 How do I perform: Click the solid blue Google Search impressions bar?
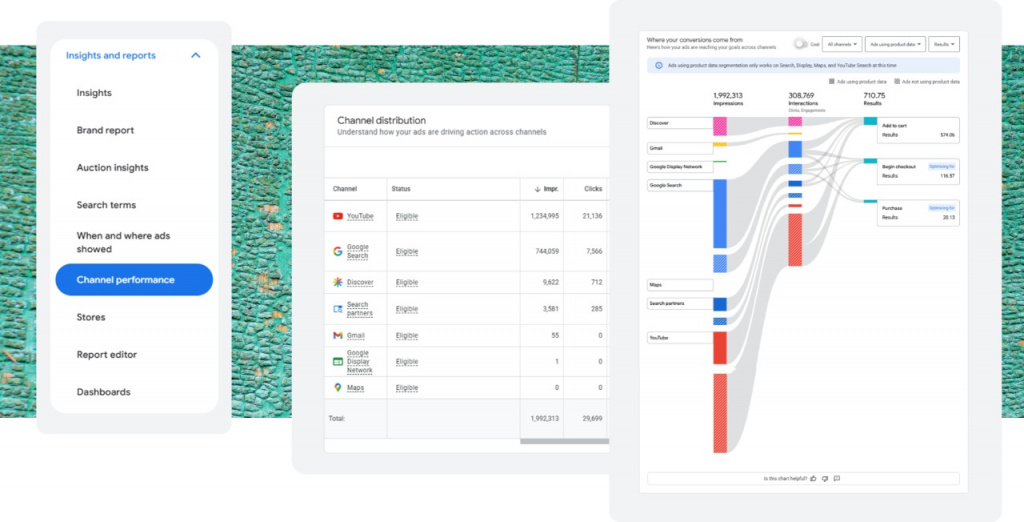[x=720, y=214]
